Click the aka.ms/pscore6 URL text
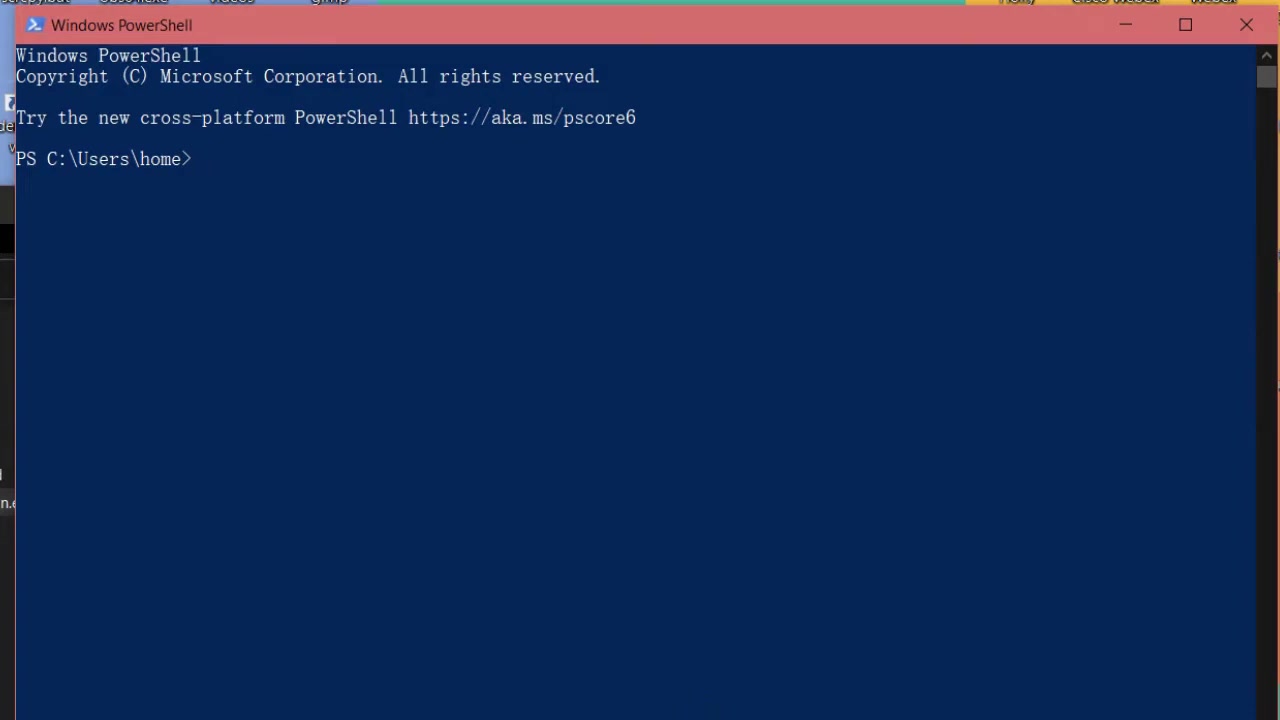The image size is (1280, 720). click(522, 118)
